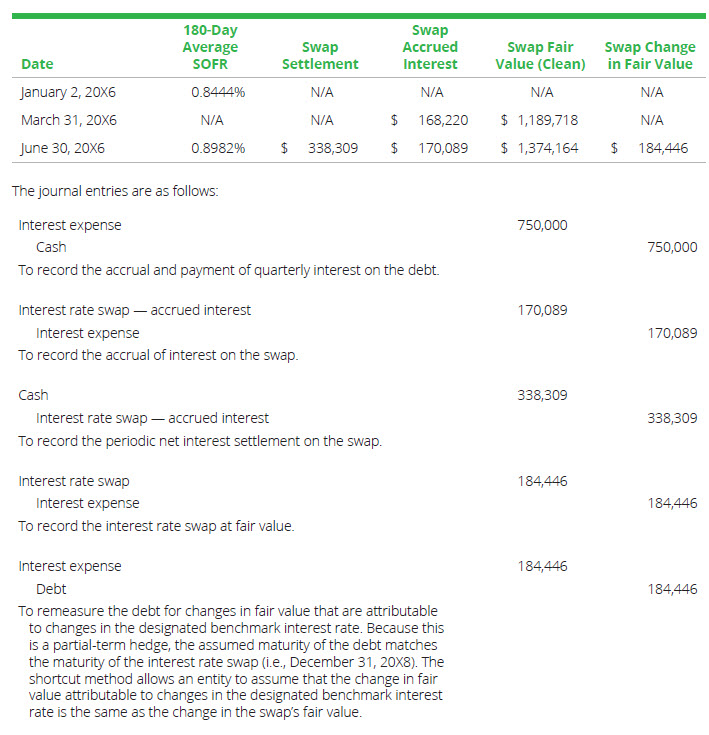This screenshot has width=709, height=735.
Task: Click the 168,220 accrued interest value
Action: click(442, 120)
